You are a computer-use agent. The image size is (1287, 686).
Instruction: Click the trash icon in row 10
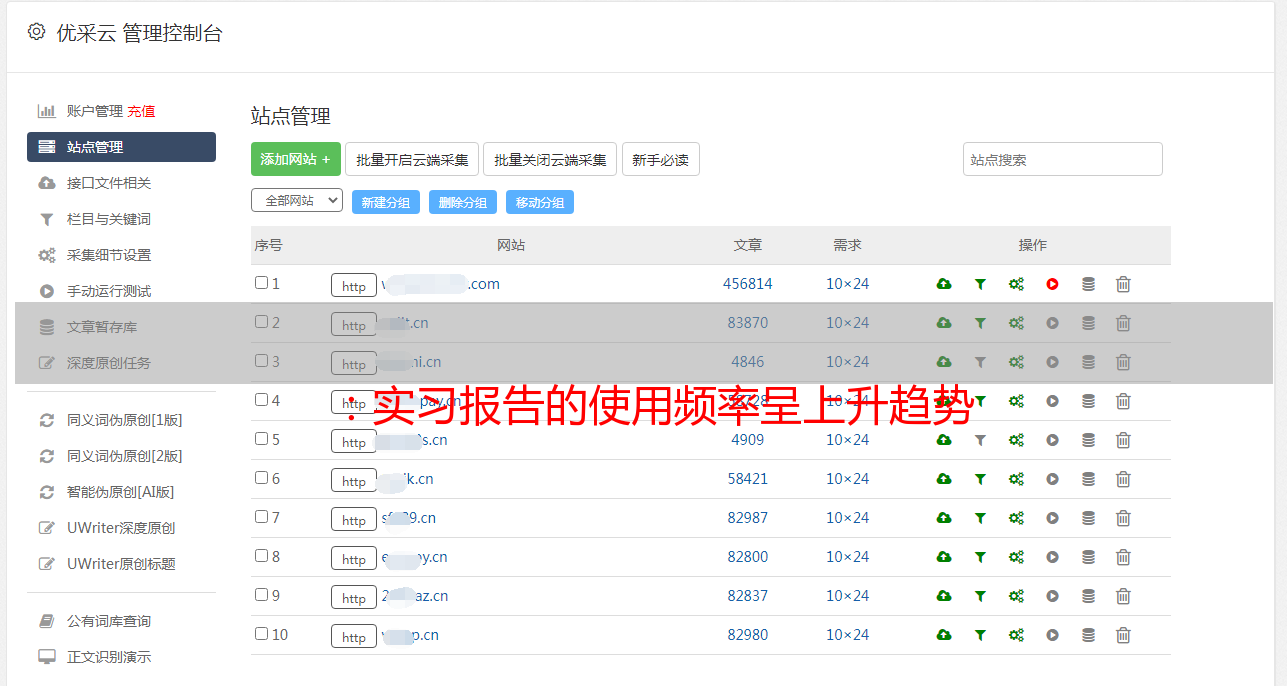click(1123, 635)
